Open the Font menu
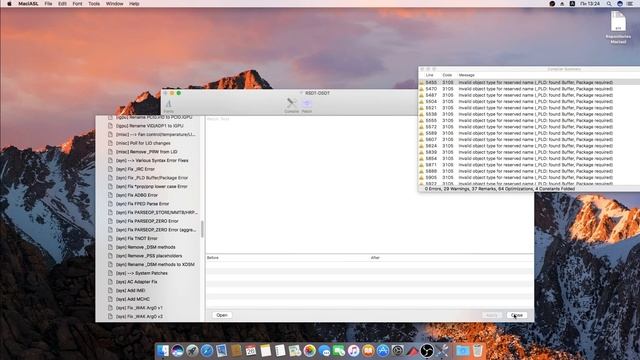The image size is (640, 360). pos(77,4)
